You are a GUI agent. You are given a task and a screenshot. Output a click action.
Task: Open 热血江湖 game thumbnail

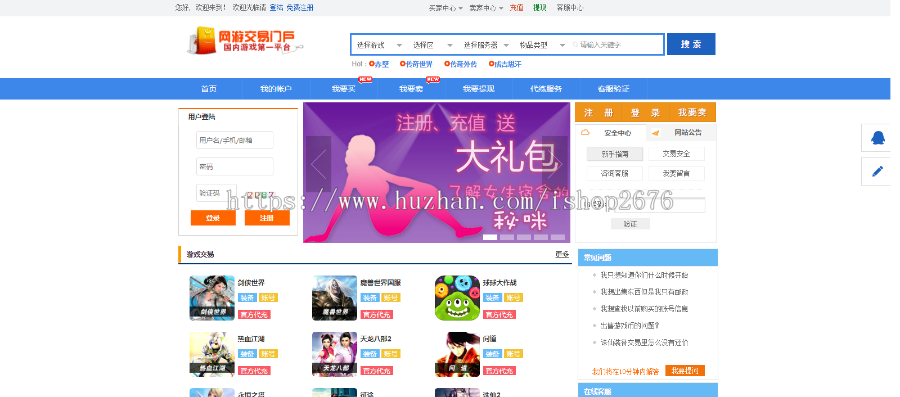tap(212, 354)
